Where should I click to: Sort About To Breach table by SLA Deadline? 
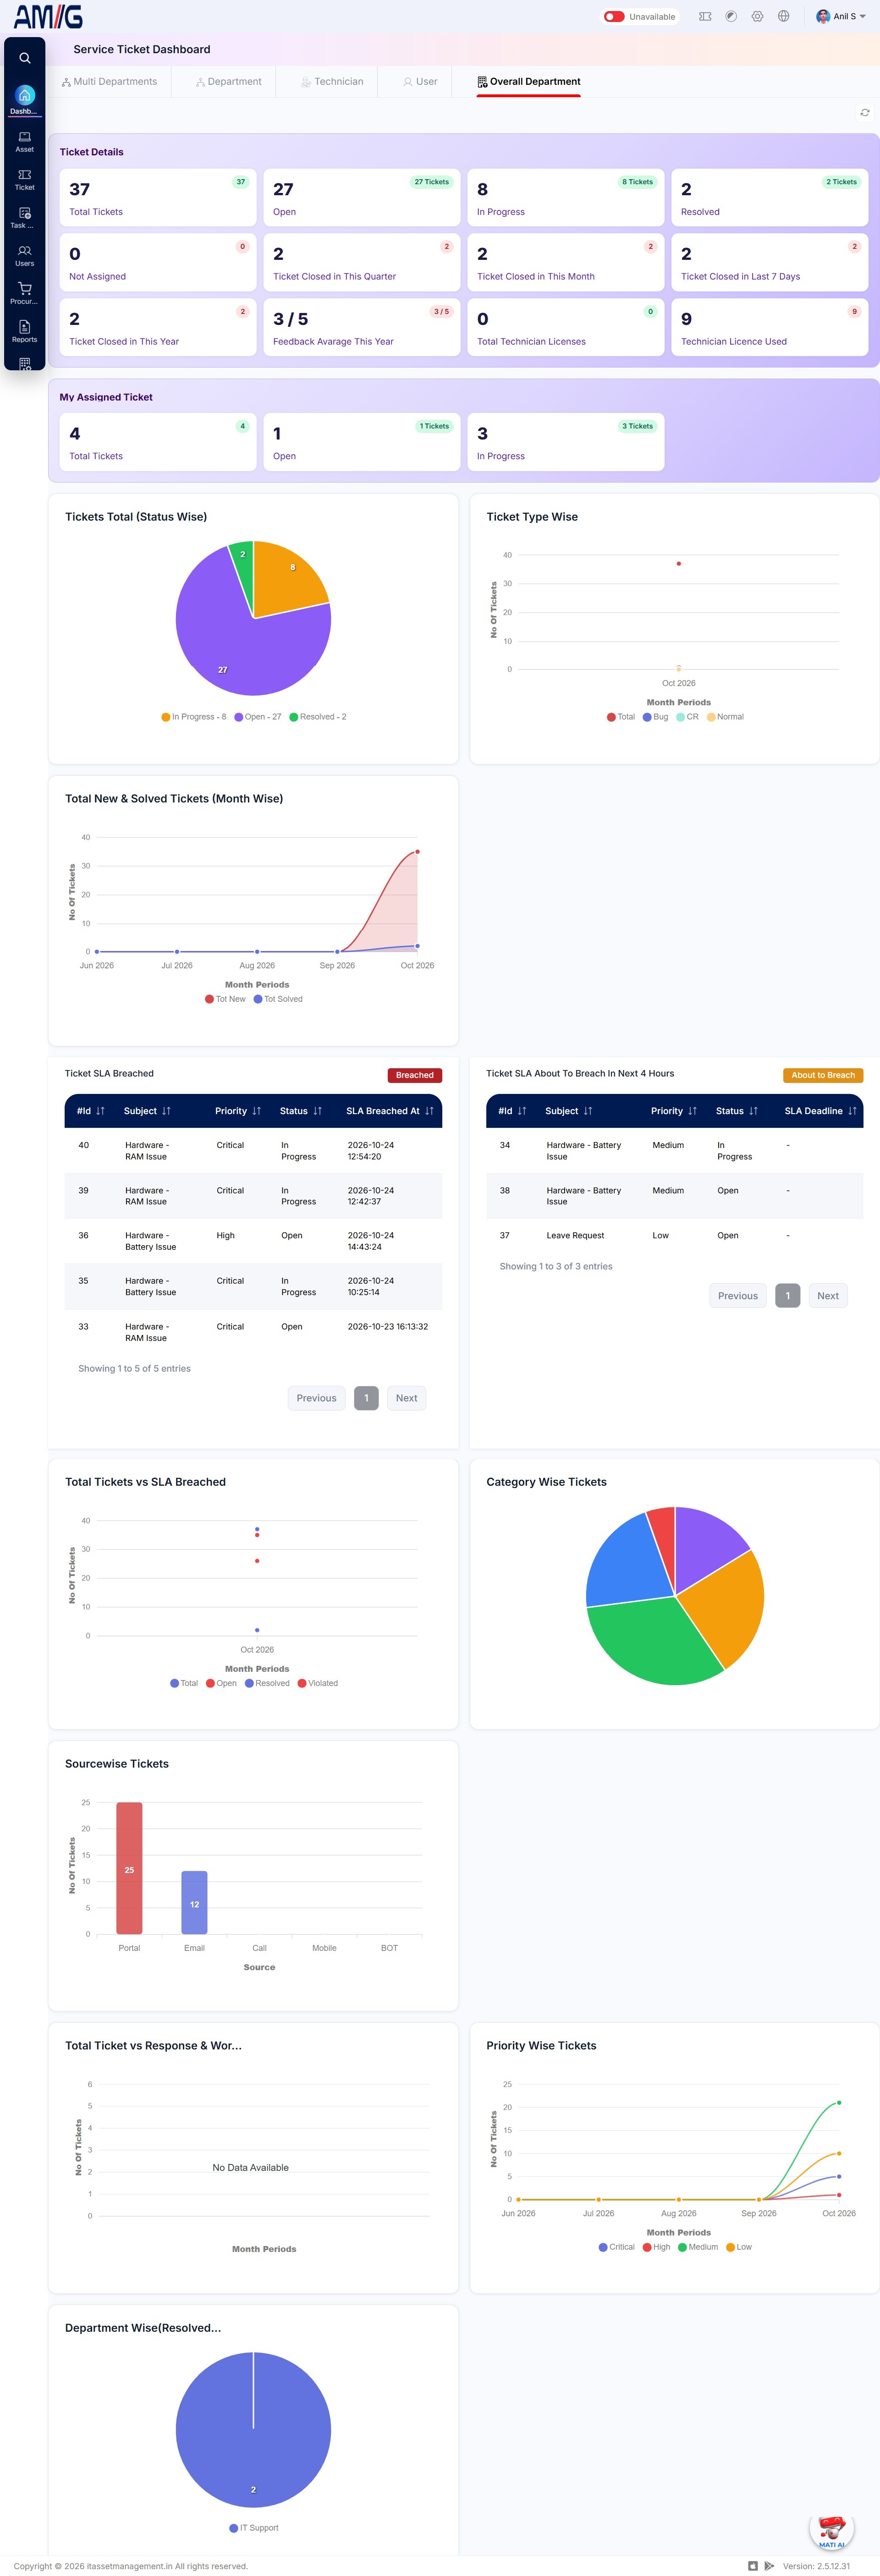820,1111
